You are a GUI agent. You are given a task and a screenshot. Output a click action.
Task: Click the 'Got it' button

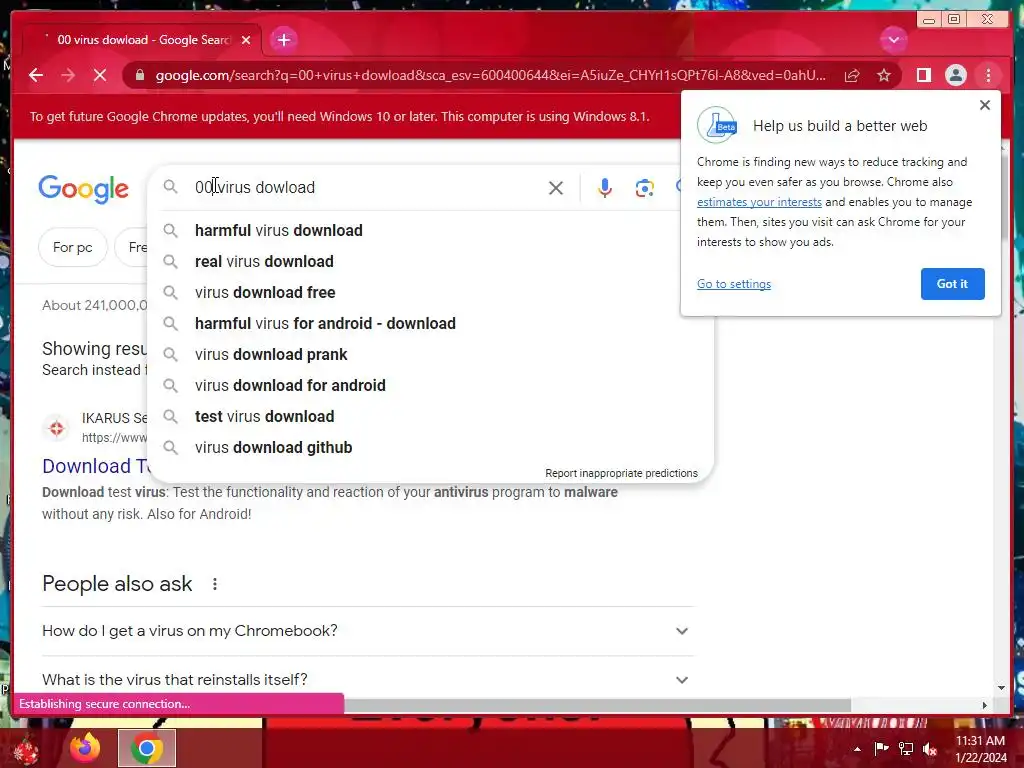coord(952,283)
